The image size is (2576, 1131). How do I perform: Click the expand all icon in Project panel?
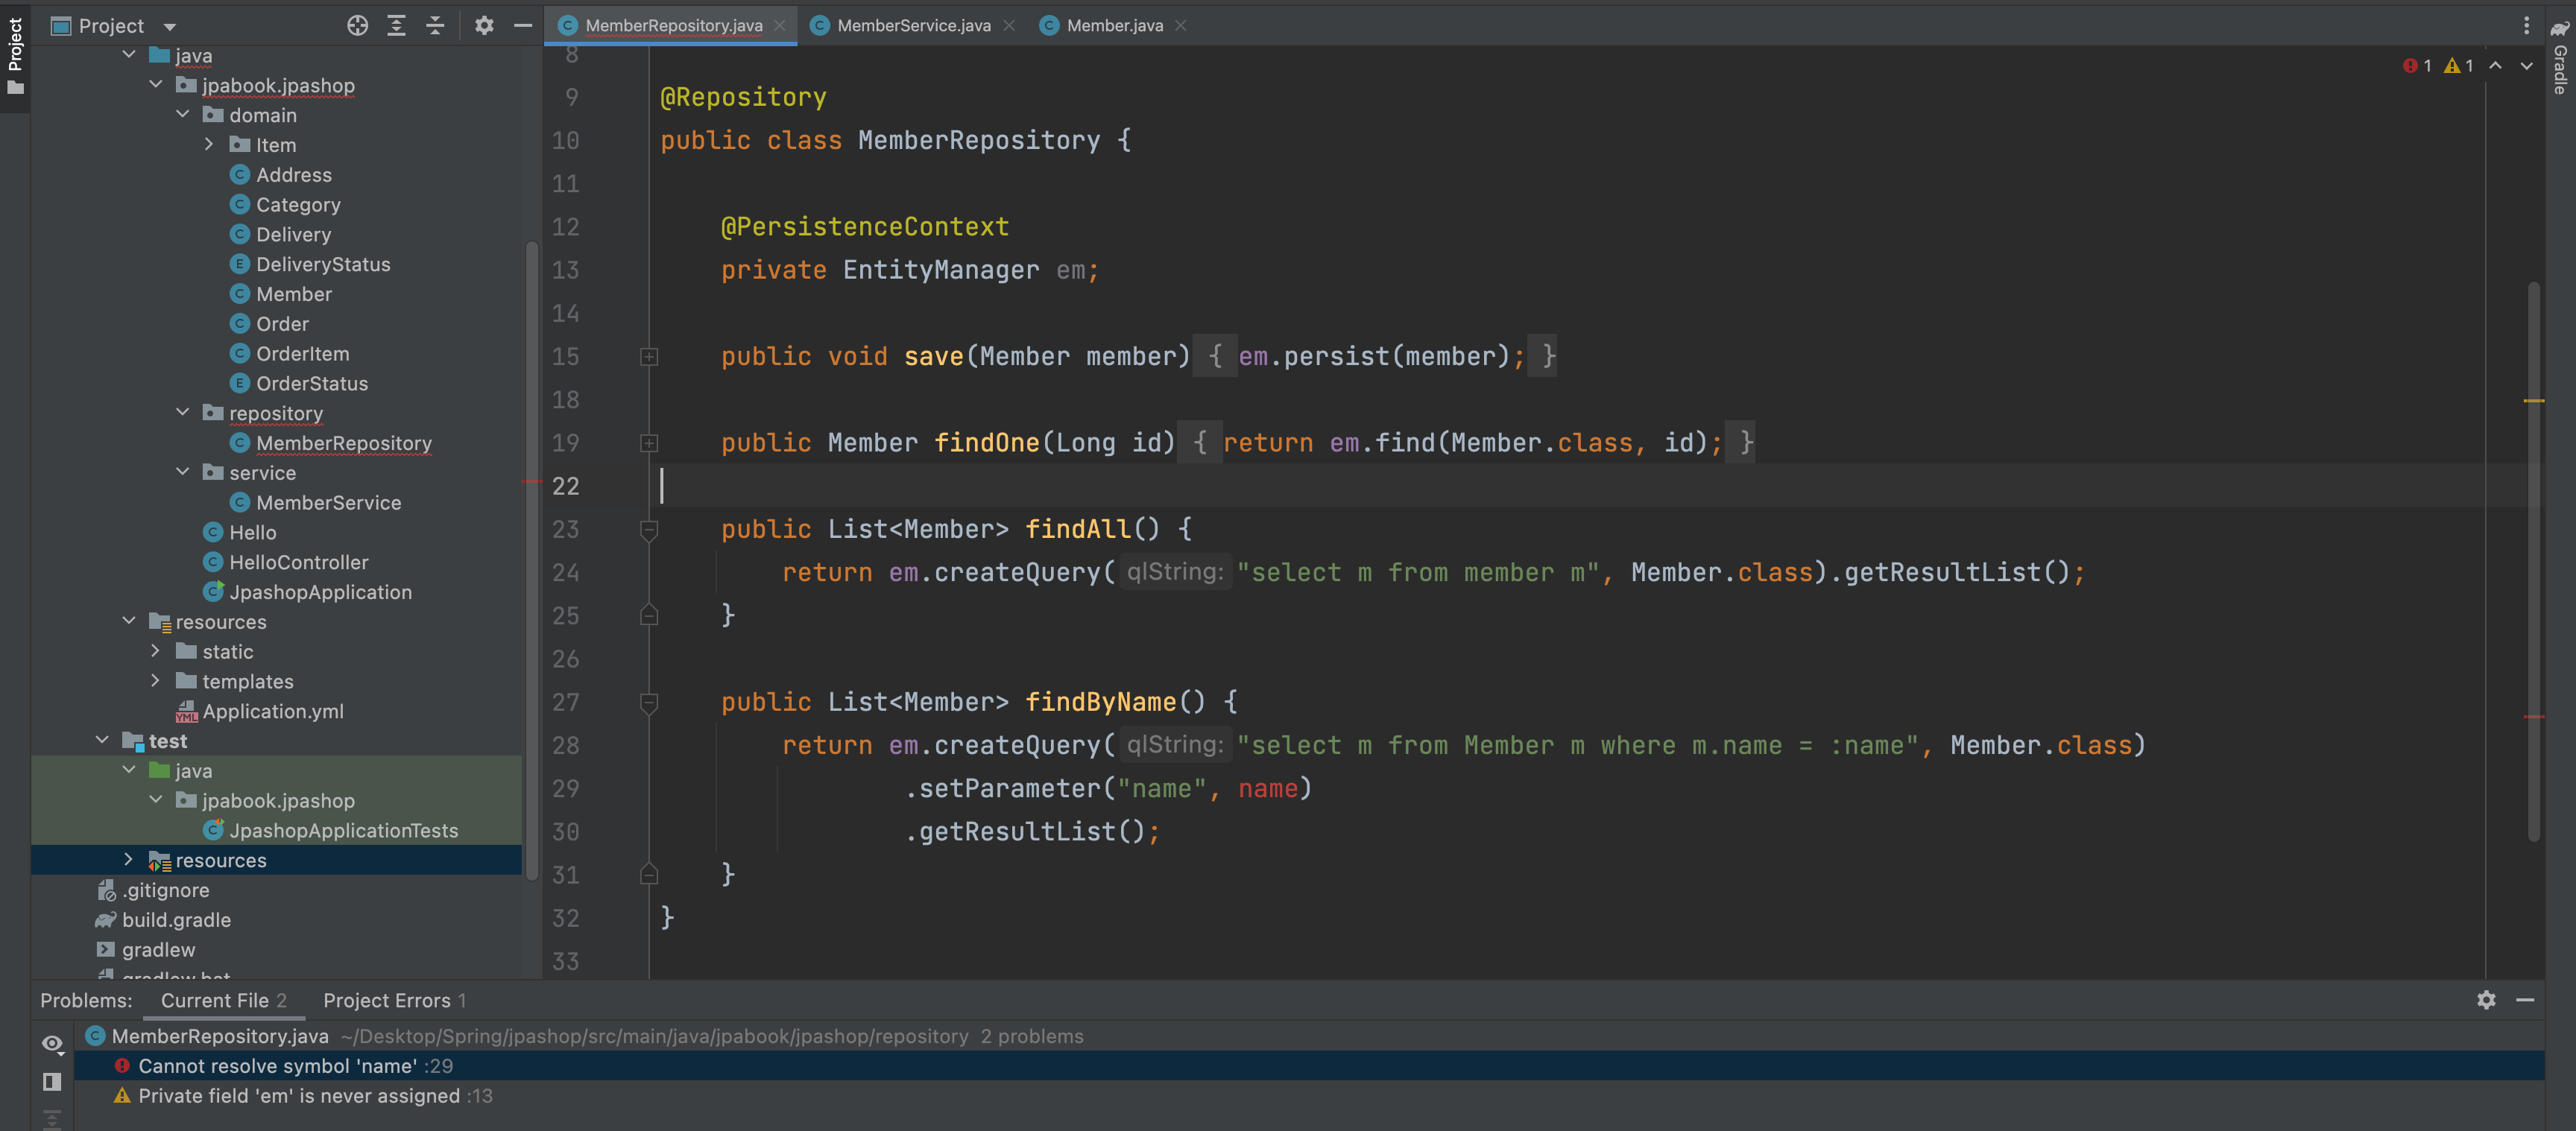[396, 26]
